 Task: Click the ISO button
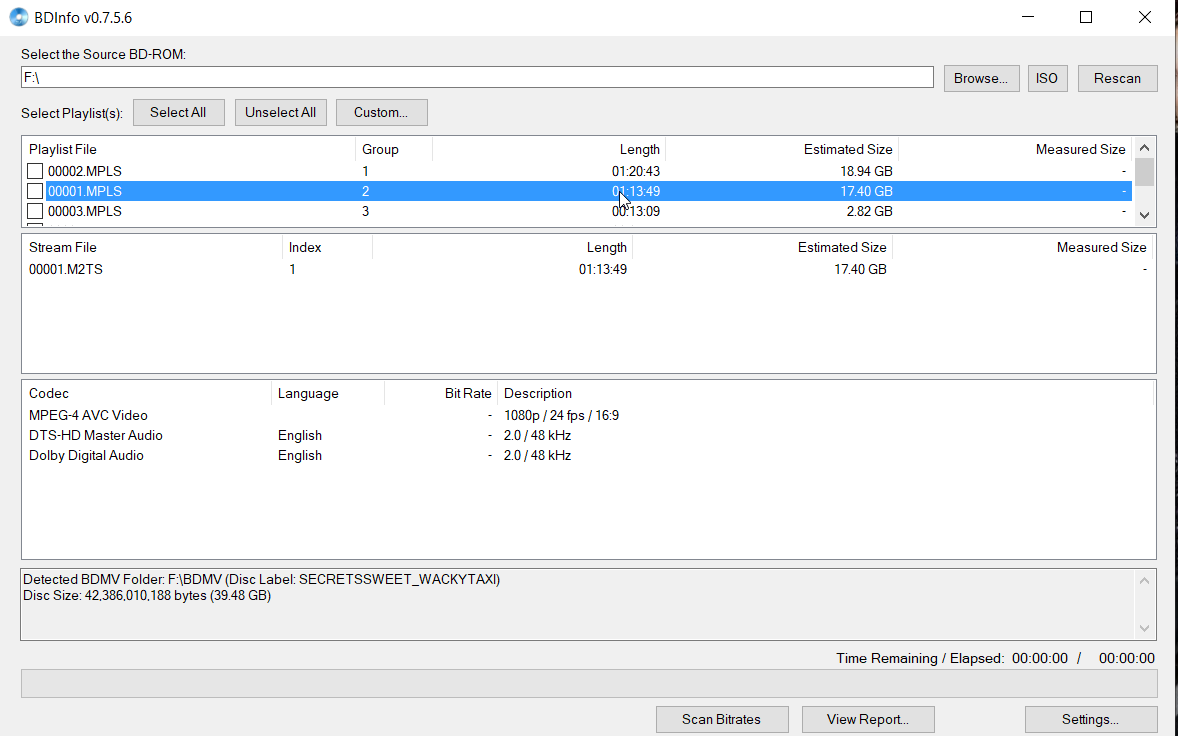[x=1047, y=78]
